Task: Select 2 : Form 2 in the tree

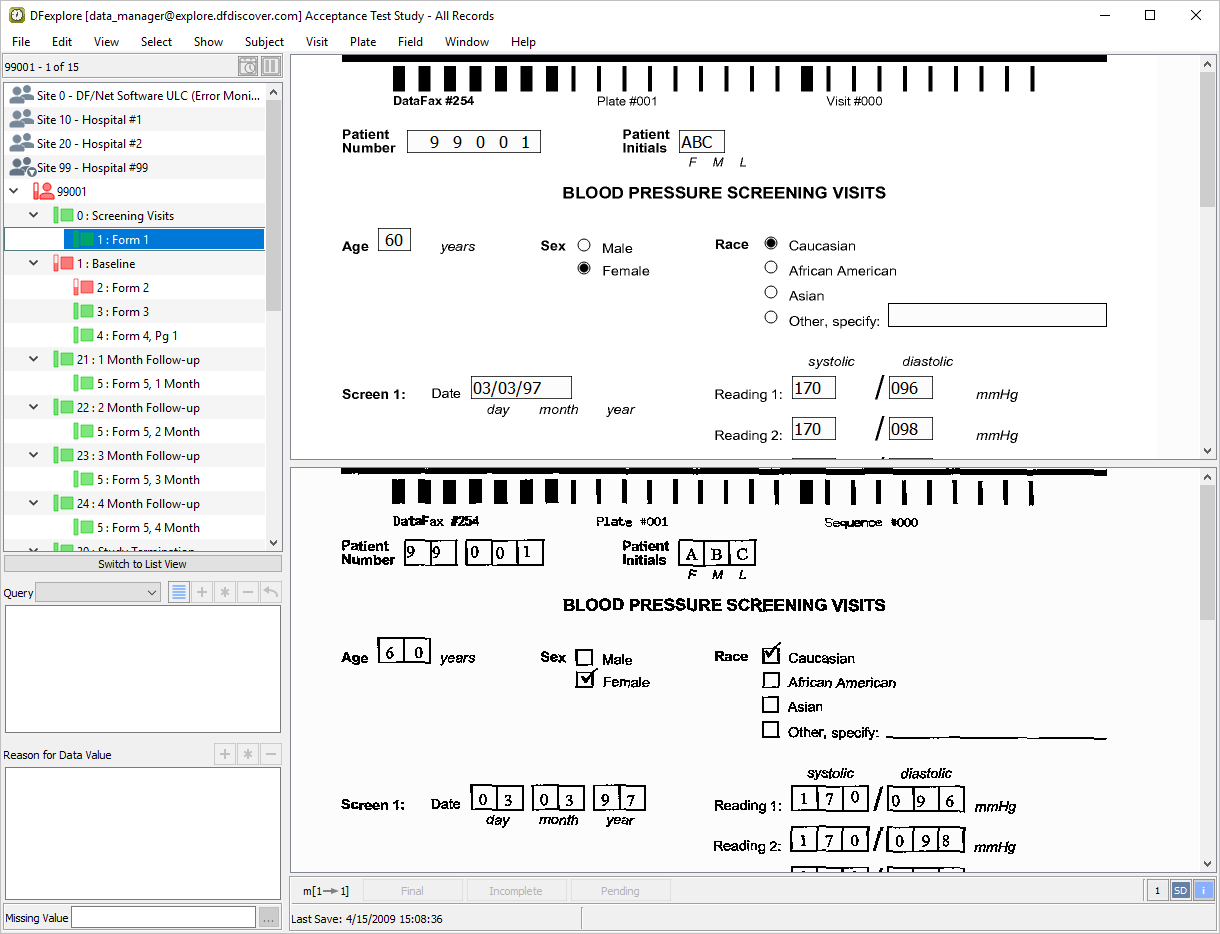Action: (x=123, y=288)
